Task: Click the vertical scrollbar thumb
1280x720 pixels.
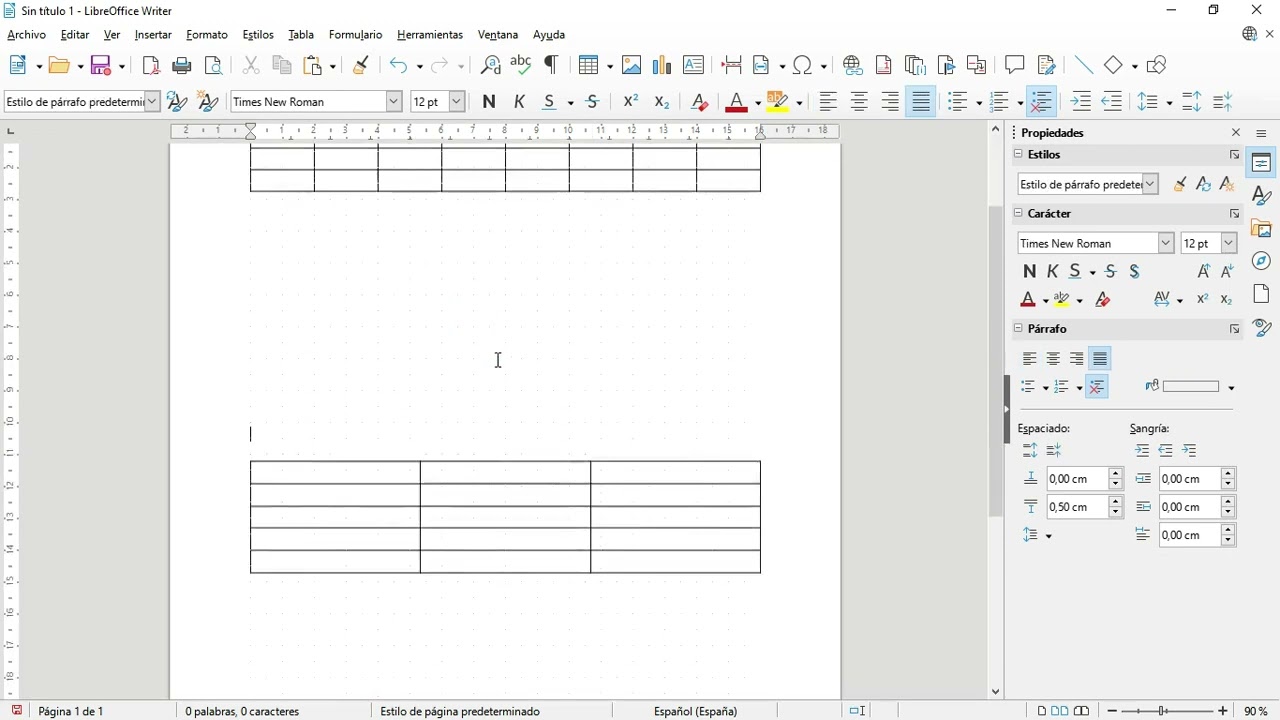Action: [995, 362]
